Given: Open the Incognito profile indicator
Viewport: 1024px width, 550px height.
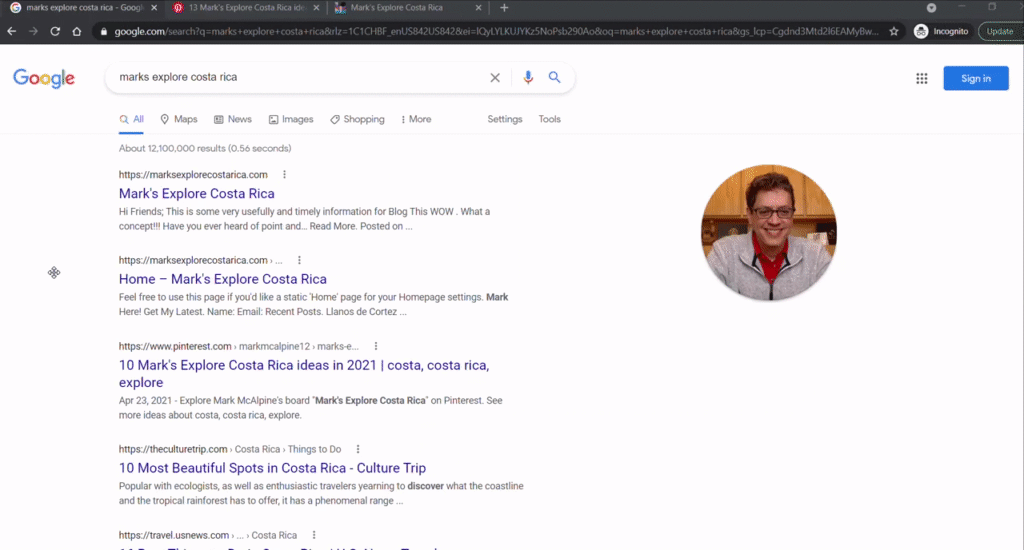Looking at the screenshot, I should [942, 31].
